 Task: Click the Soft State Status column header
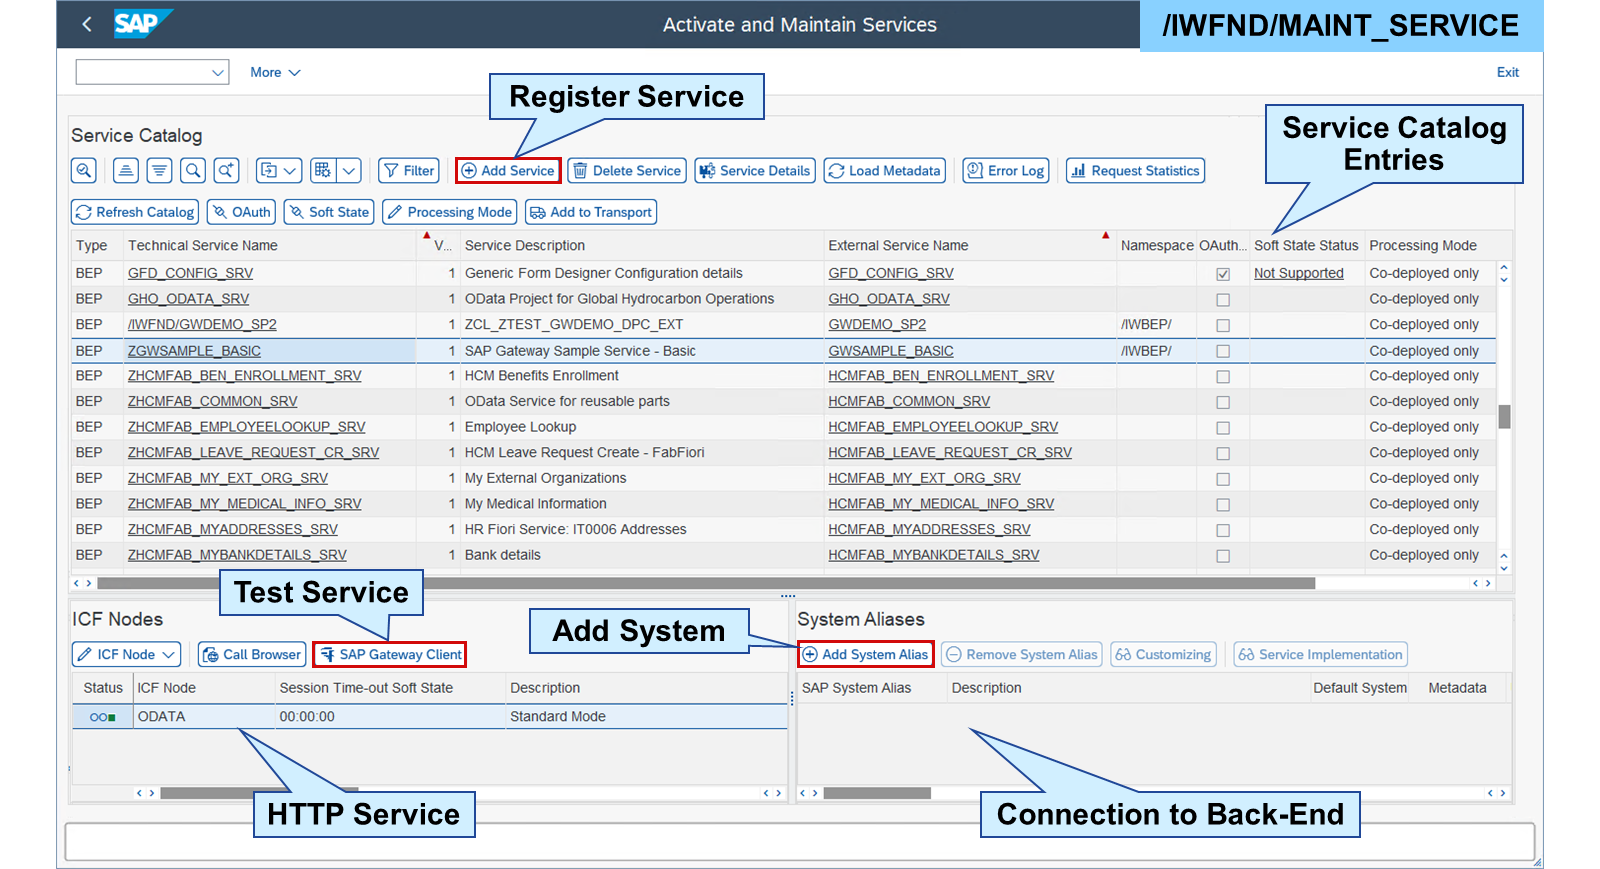(x=1306, y=245)
